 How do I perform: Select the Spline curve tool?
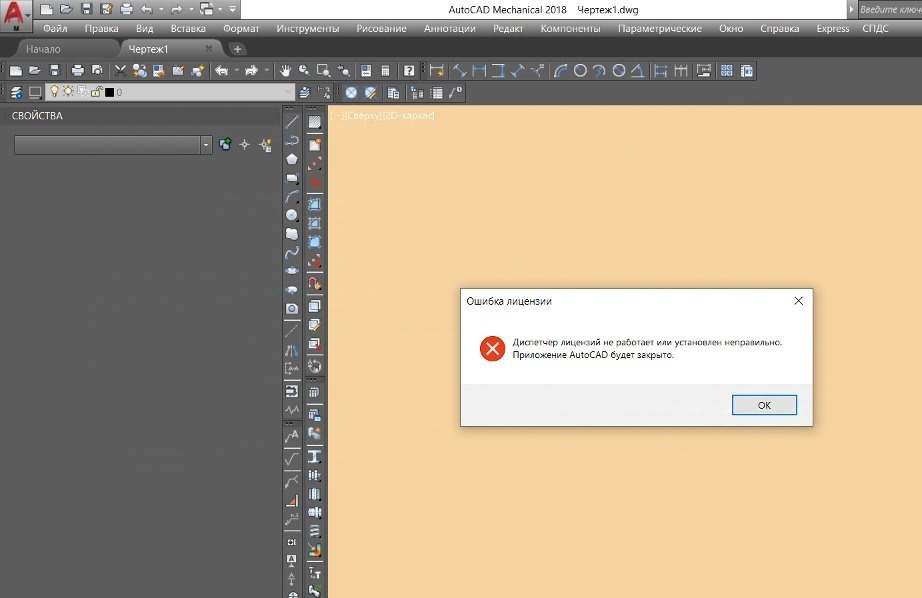point(292,253)
